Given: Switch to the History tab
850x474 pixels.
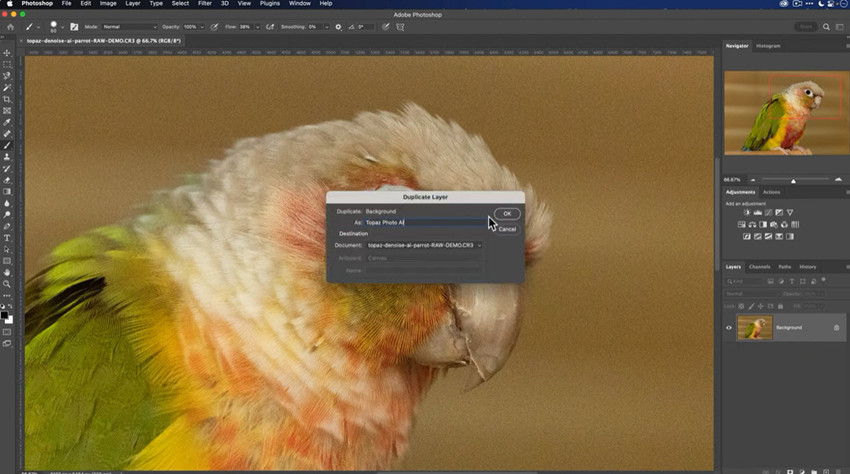Looking at the screenshot, I should point(807,267).
